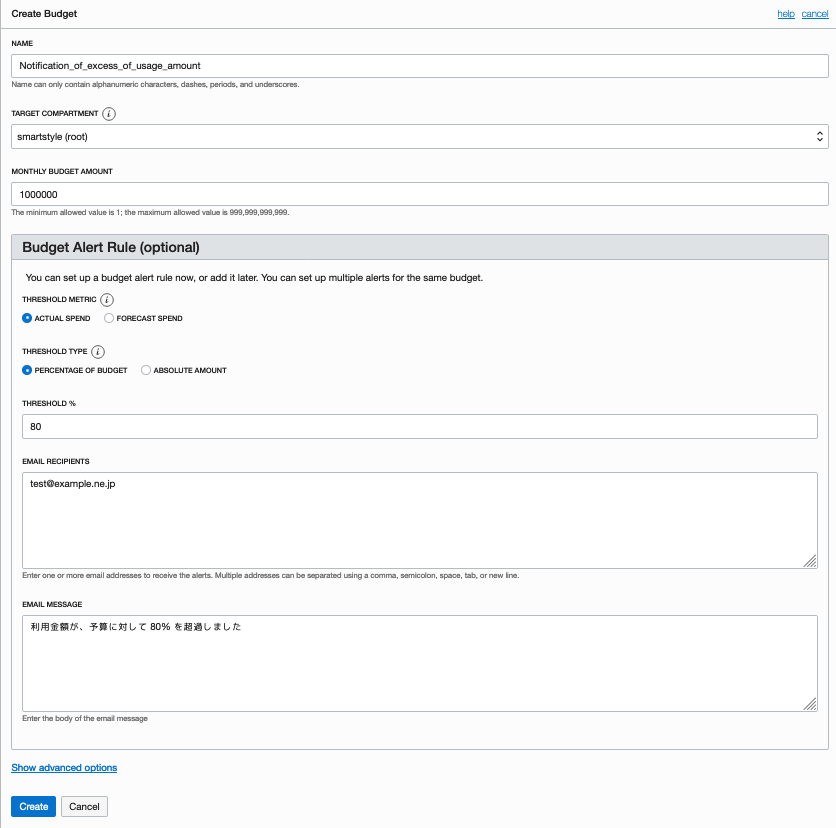This screenshot has height=828, width=836.
Task: Click the Cancel button at bottom
Action: [84, 807]
